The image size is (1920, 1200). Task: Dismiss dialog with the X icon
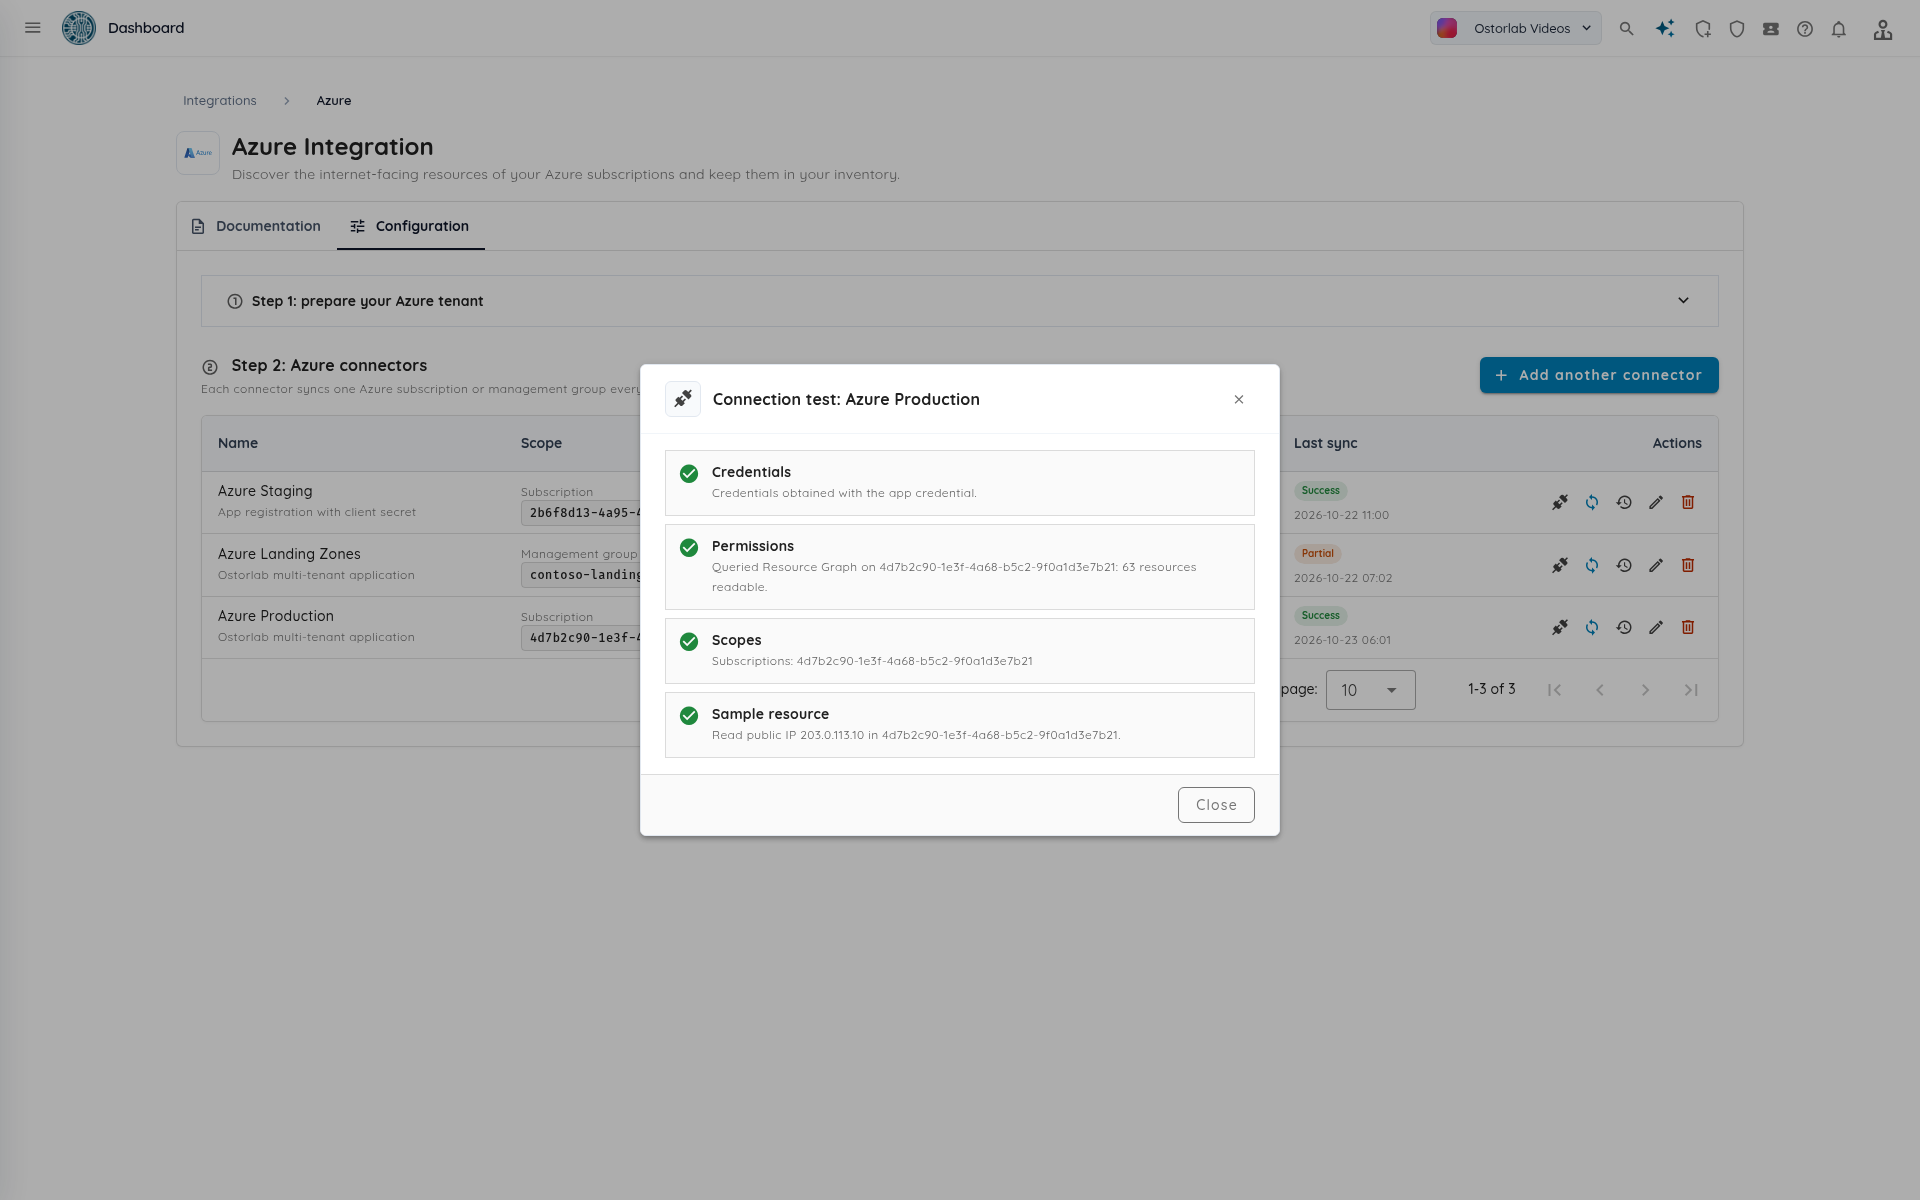click(1239, 399)
